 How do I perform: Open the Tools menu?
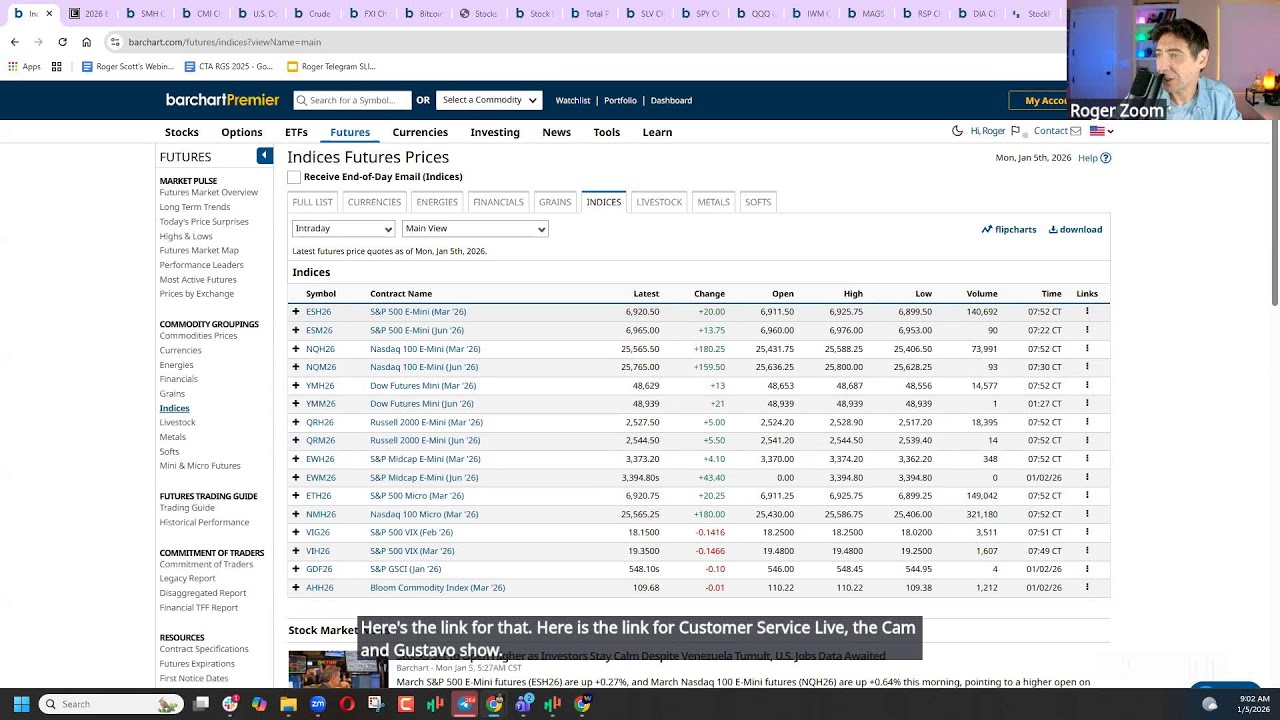(607, 132)
